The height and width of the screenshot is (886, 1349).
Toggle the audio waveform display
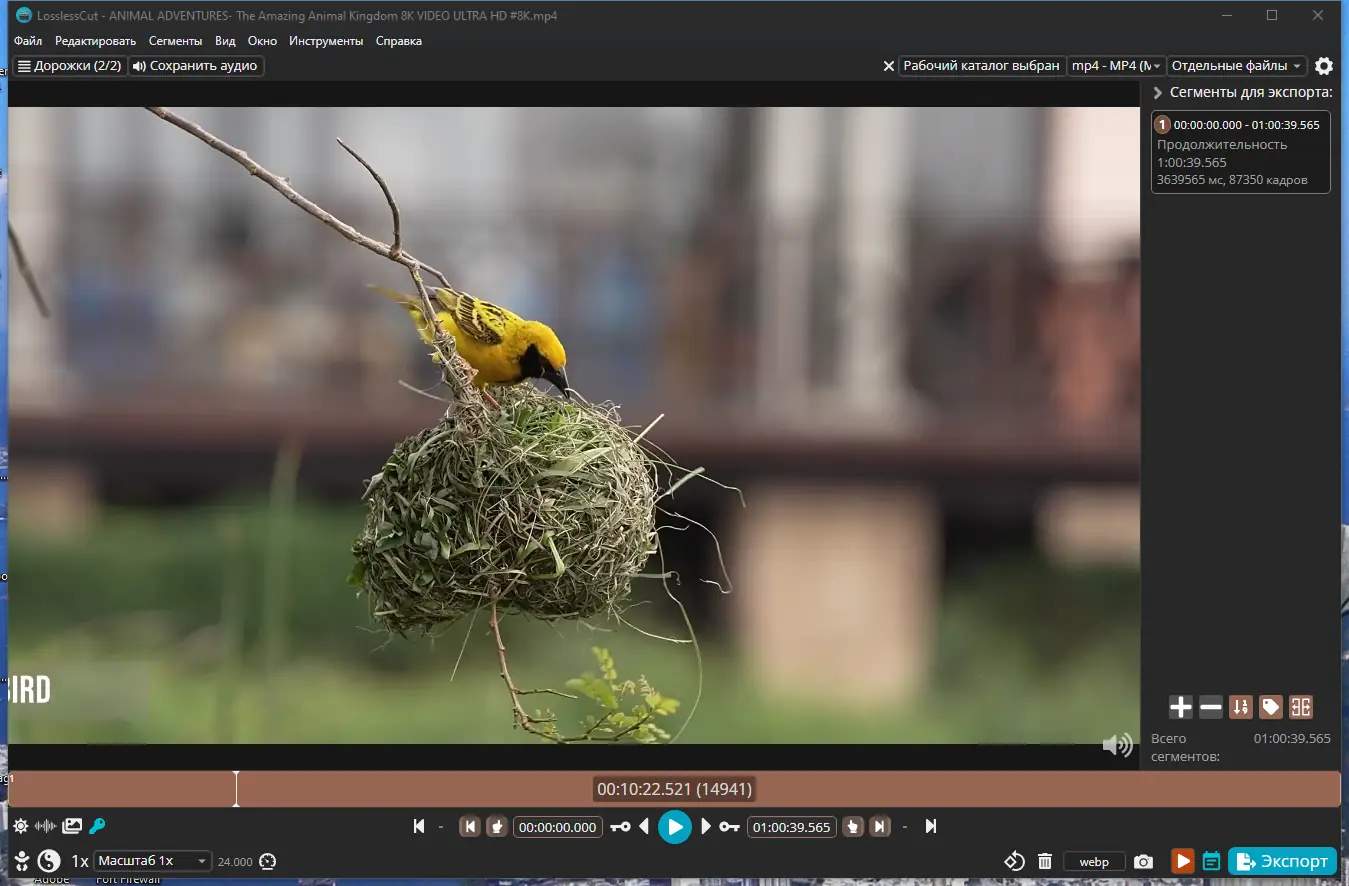coord(45,826)
